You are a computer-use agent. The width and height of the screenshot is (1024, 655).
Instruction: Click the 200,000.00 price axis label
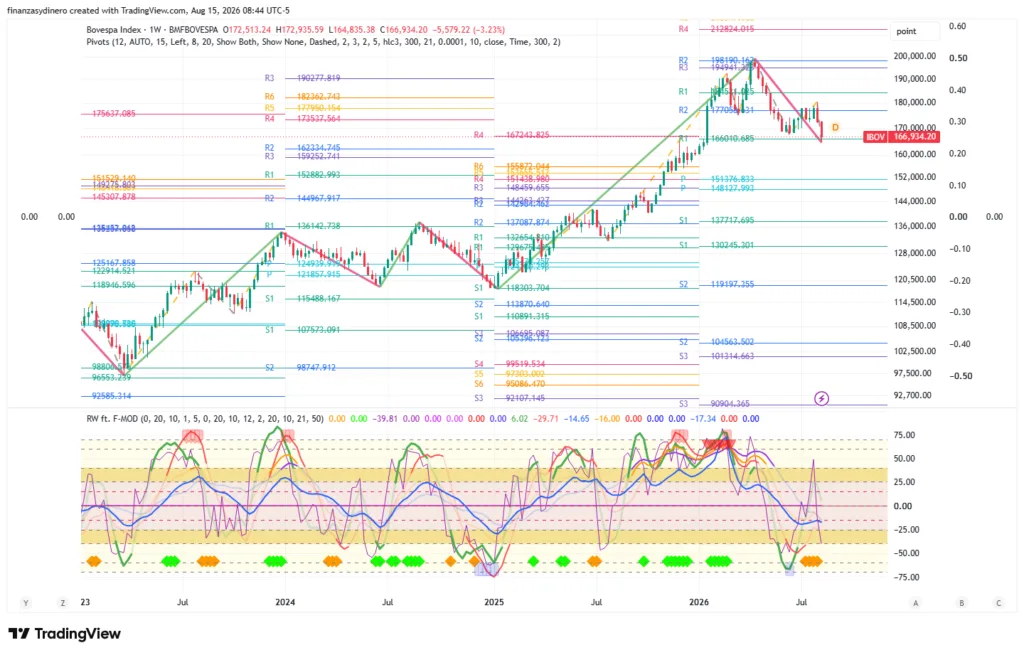point(915,56)
